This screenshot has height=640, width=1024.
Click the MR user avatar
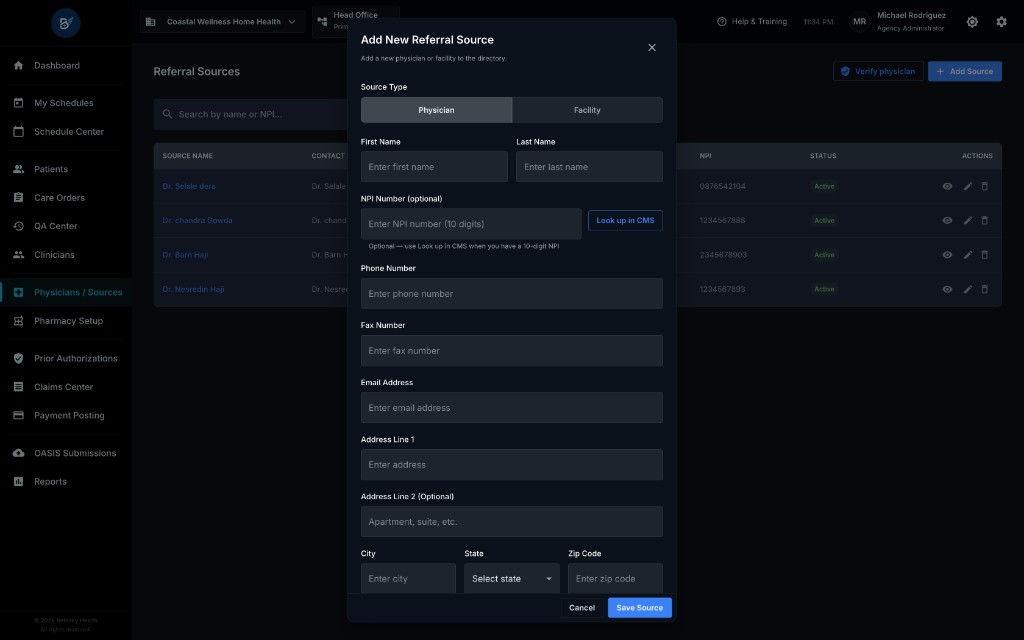click(859, 22)
